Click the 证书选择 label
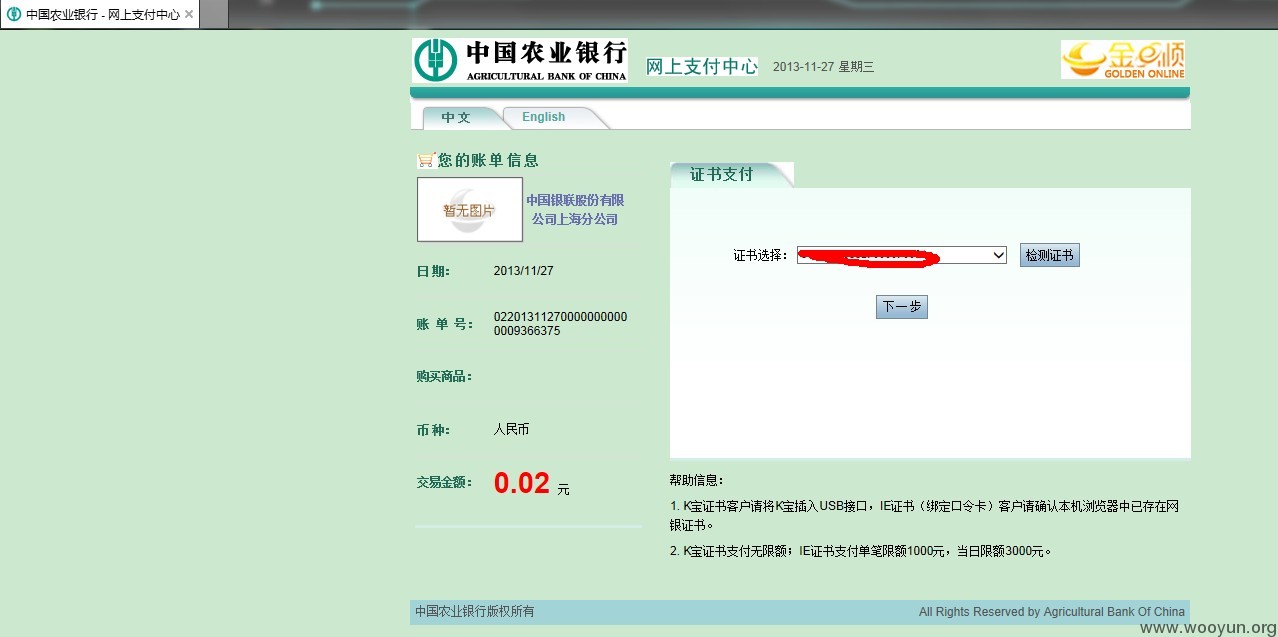This screenshot has height=637, width=1278. tap(761, 256)
